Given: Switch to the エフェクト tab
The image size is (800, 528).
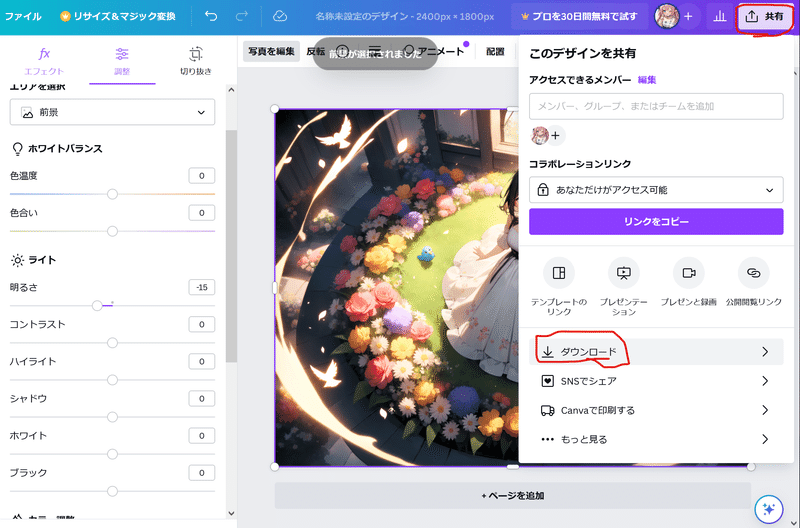Looking at the screenshot, I should (44, 61).
